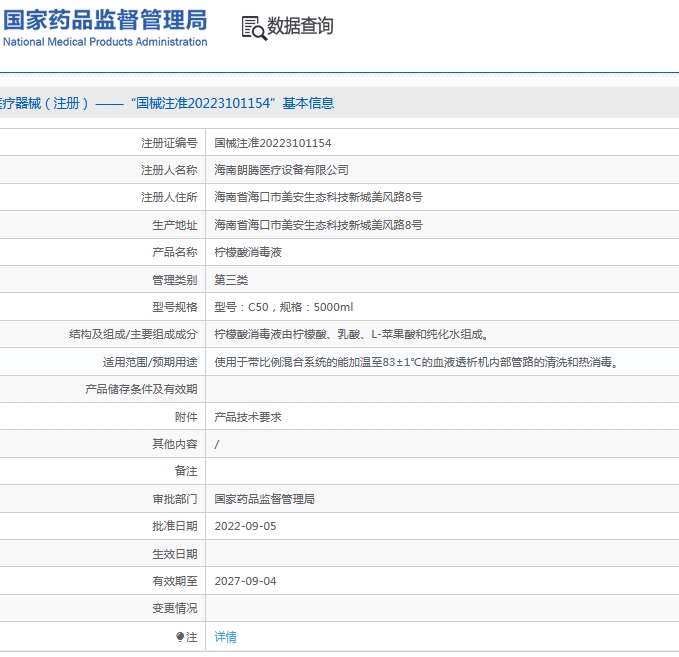Click product name 柠檬酸消毒液
Viewport: 679px width, 657px height.
248,252
